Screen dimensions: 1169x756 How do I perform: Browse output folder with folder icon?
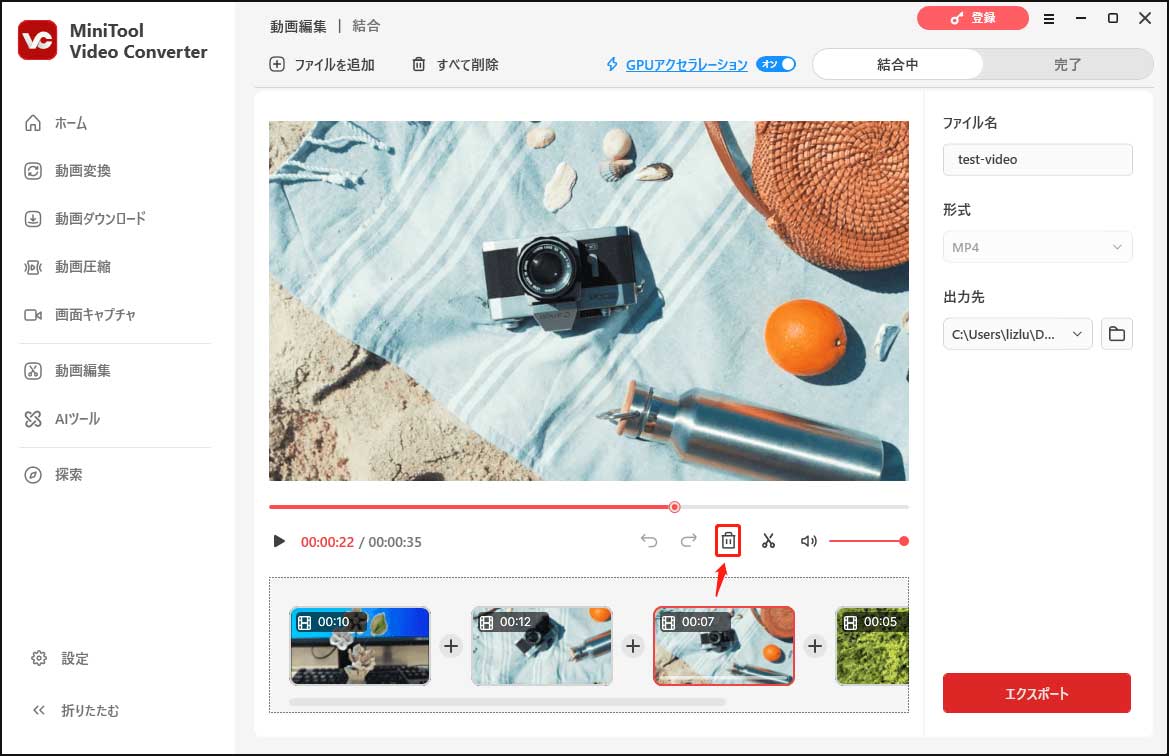click(x=1116, y=334)
